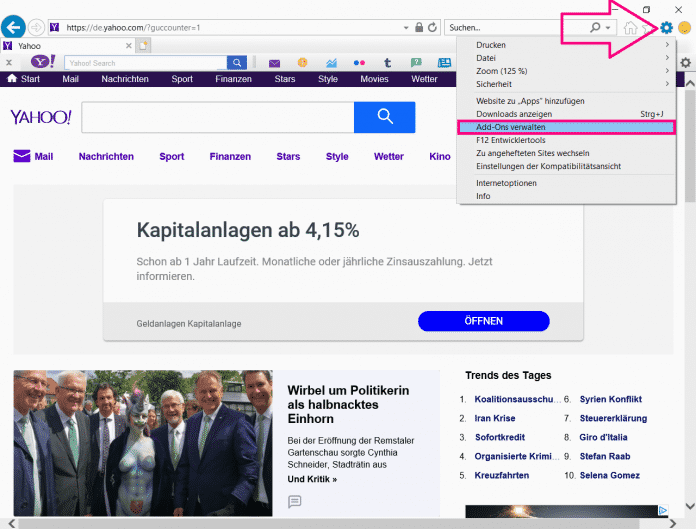Click the Home icon in browser toolbar
The image size is (696, 529).
(631, 27)
